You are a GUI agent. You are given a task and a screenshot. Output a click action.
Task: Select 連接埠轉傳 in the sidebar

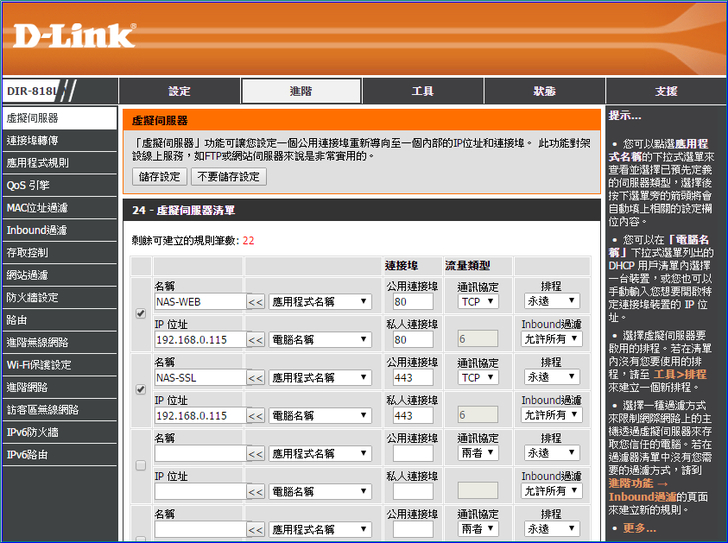(32, 140)
